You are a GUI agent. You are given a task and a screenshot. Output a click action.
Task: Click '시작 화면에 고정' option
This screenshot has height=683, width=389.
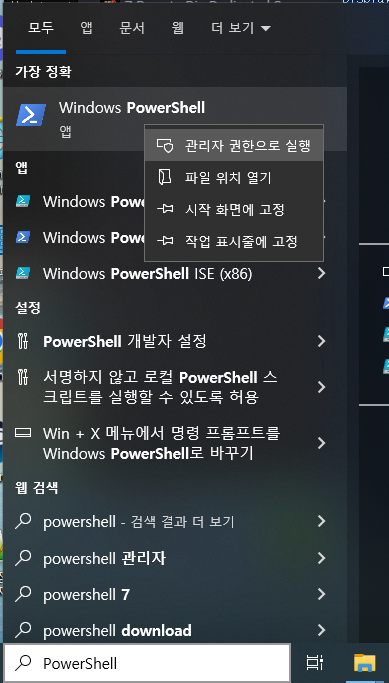pyautogui.click(x=234, y=209)
